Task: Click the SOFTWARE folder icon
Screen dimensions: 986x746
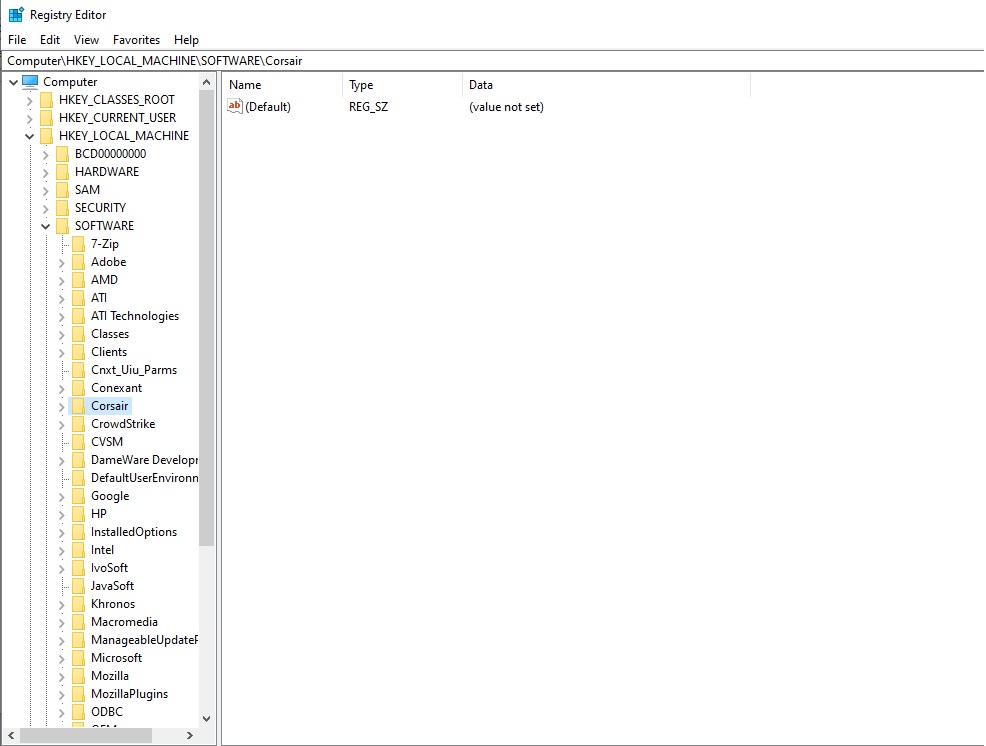Action: [x=62, y=225]
